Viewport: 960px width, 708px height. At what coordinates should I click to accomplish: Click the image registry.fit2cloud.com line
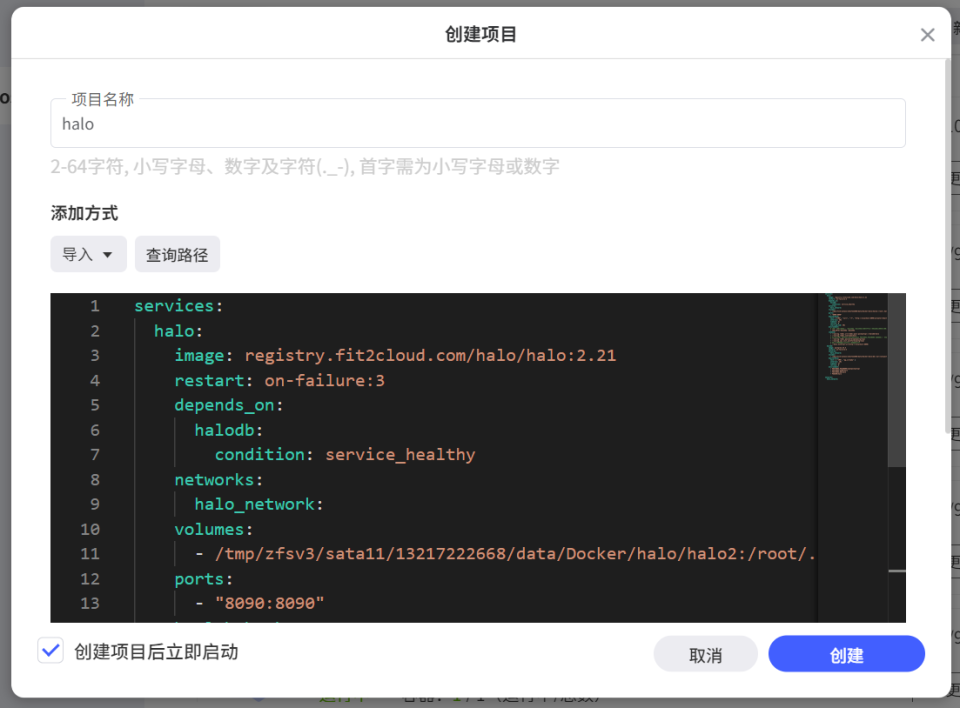point(395,355)
